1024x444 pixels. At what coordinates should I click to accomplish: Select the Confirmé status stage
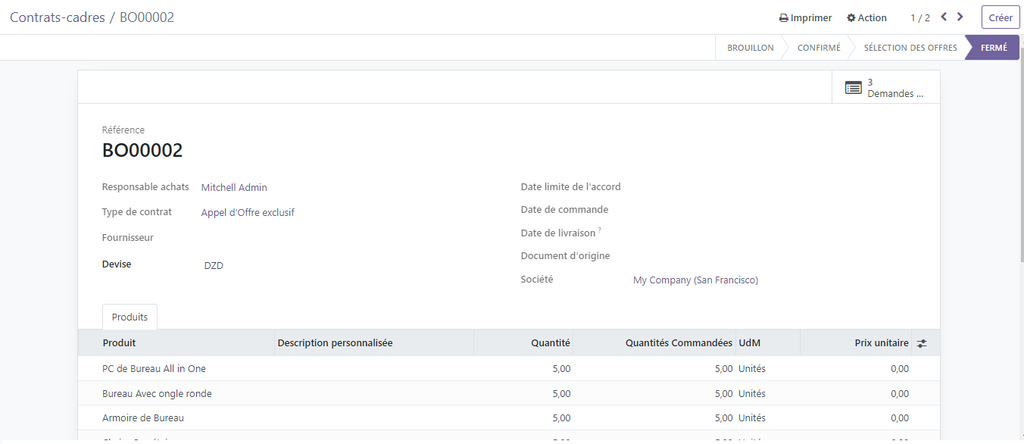point(818,48)
